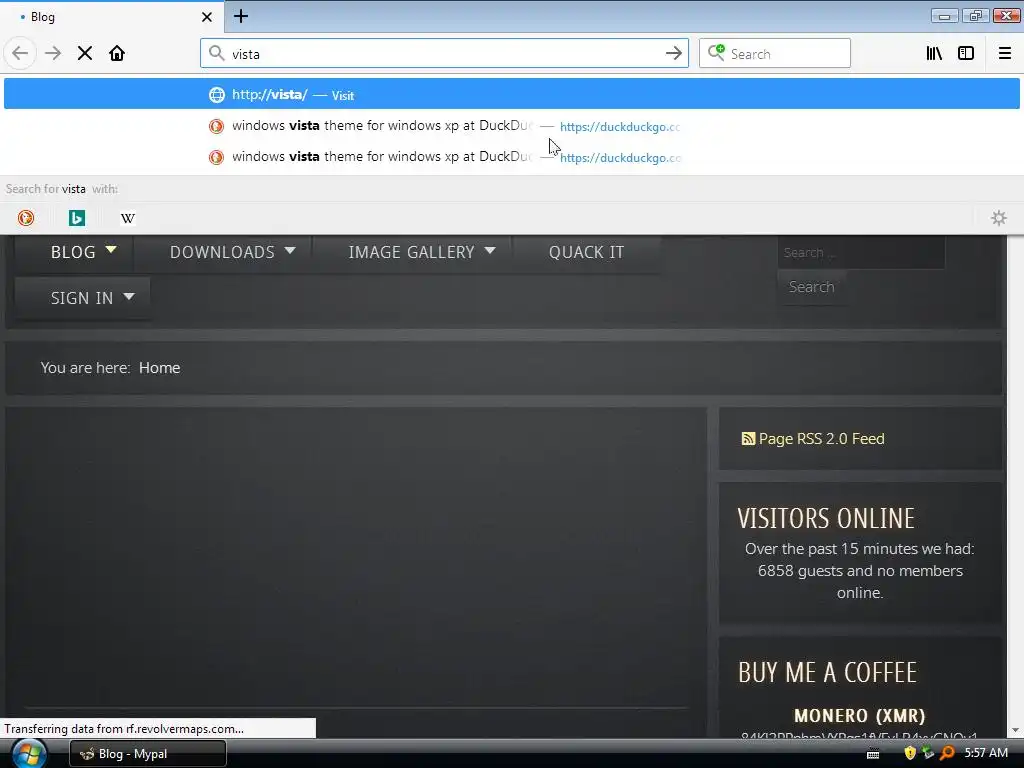Focus the site search text field
Viewport: 1024px width, 768px height.
[861, 253]
